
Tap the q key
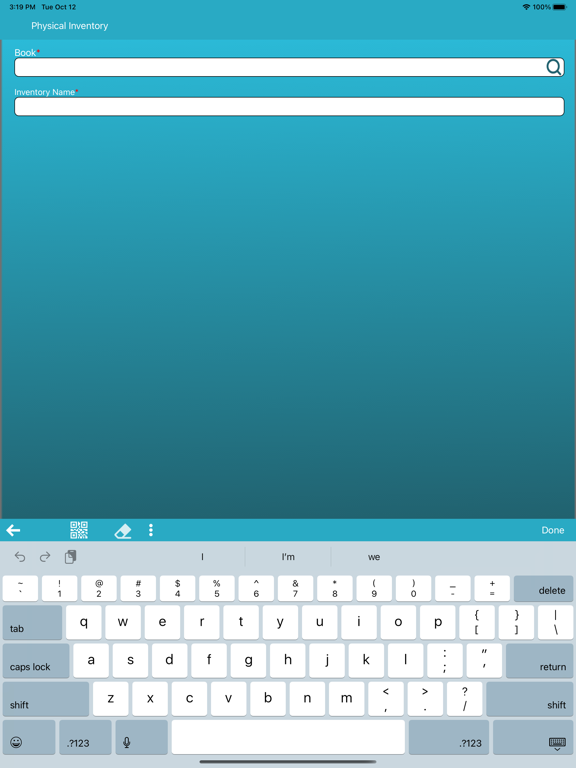coord(84,622)
